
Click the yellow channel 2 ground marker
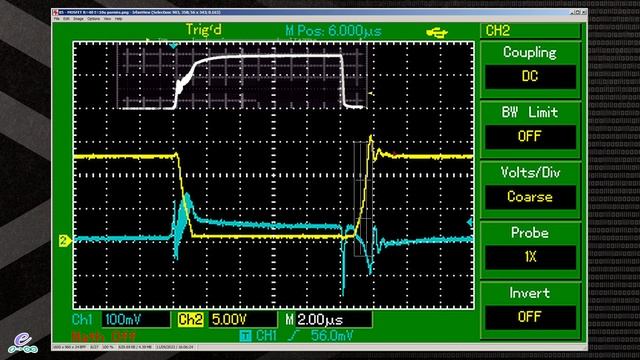[64, 241]
